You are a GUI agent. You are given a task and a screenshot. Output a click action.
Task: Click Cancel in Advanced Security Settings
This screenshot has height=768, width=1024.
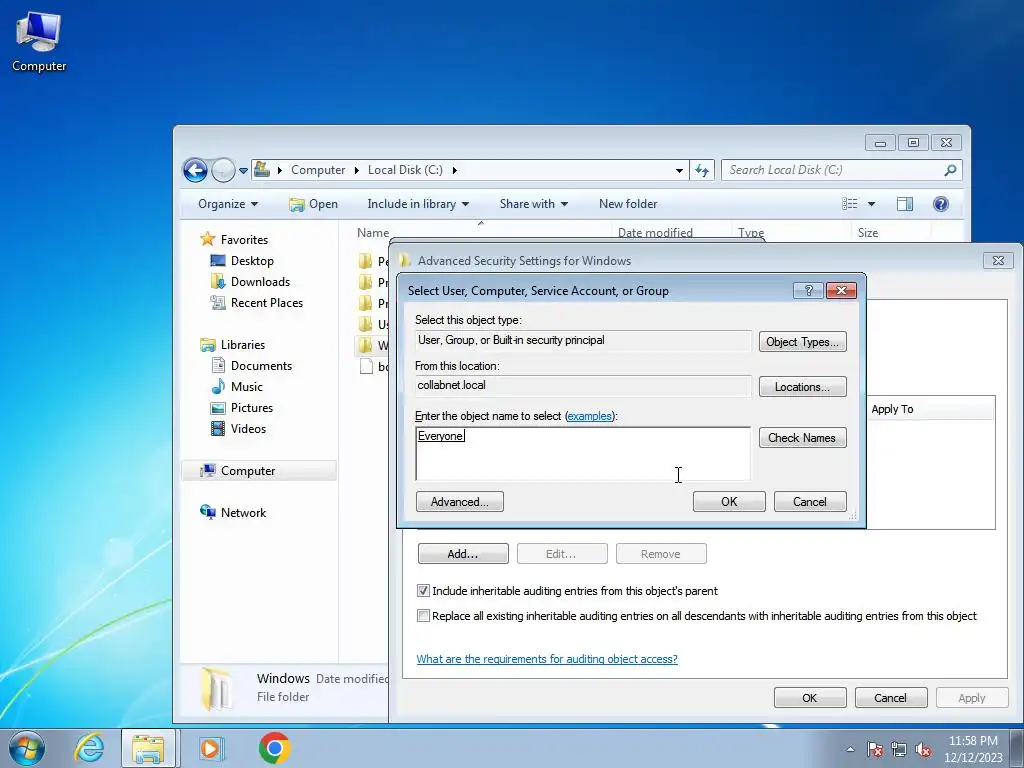[x=890, y=697]
